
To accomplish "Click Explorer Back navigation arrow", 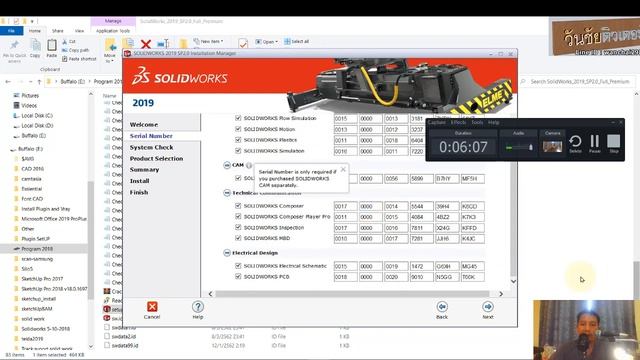I will 8,82.
